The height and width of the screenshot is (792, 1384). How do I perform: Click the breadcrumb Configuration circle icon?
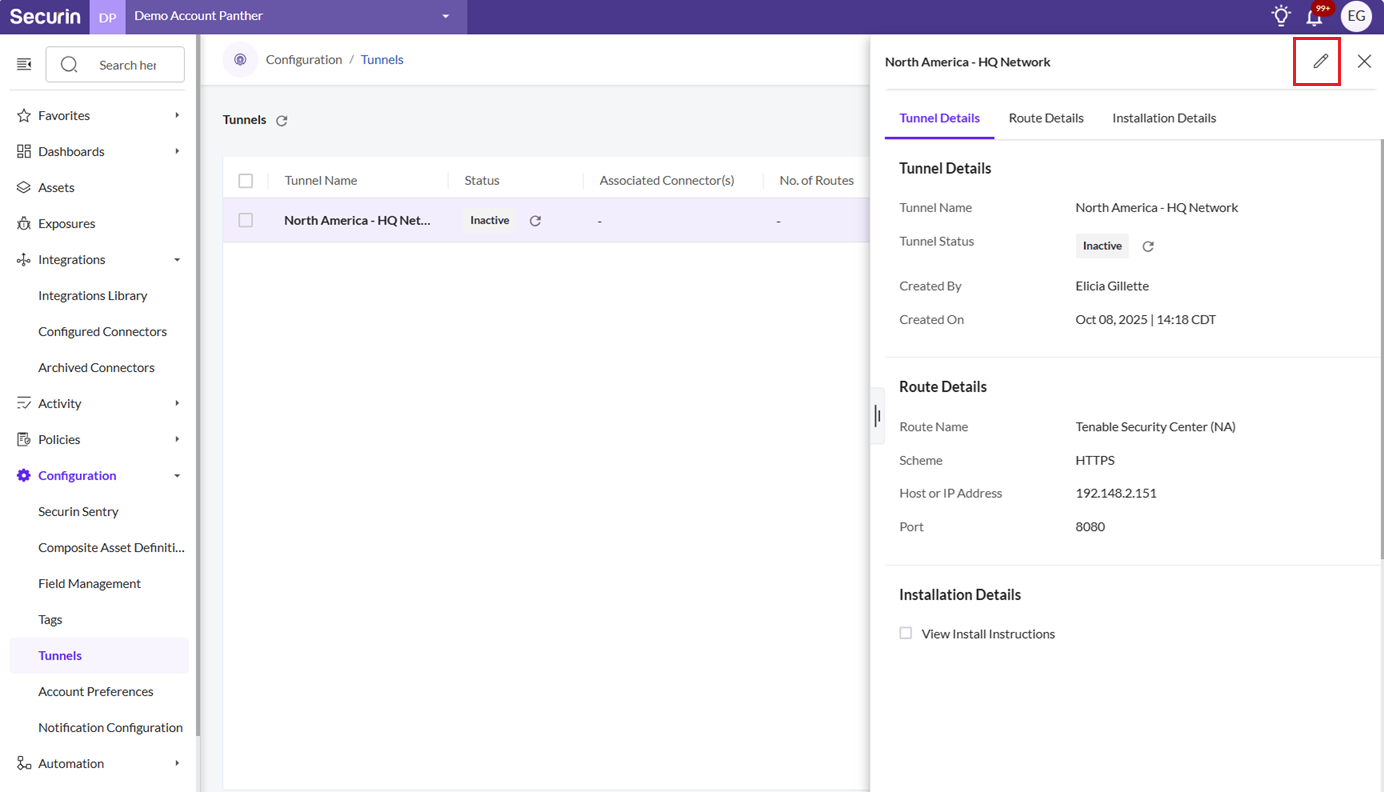tap(240, 60)
